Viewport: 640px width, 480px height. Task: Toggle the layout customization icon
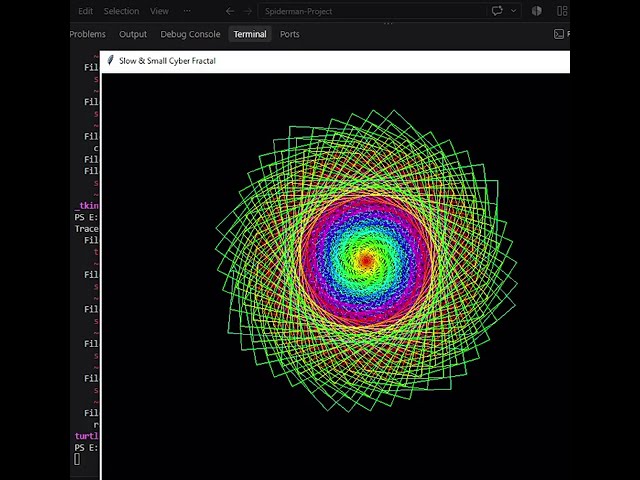[562, 11]
